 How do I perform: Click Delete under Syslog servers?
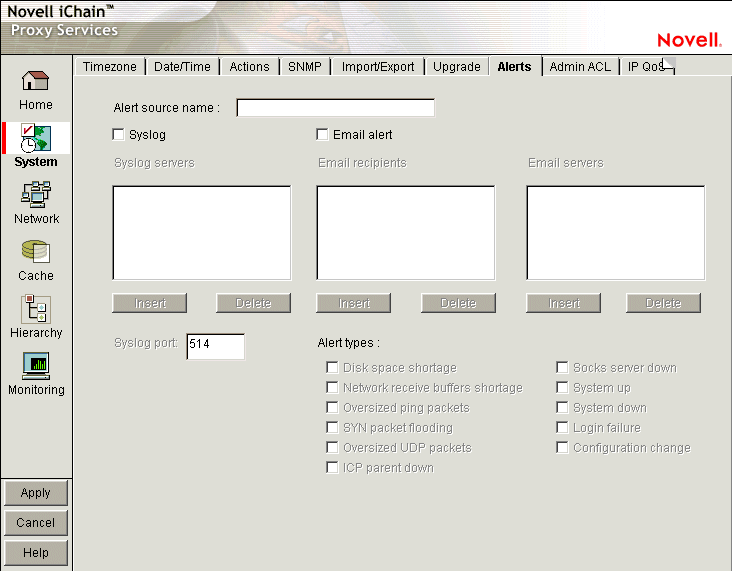pos(253,303)
